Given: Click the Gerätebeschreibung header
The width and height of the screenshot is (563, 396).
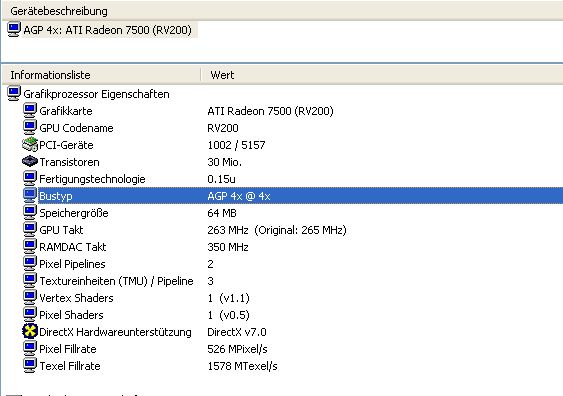Looking at the screenshot, I should pos(283,11).
